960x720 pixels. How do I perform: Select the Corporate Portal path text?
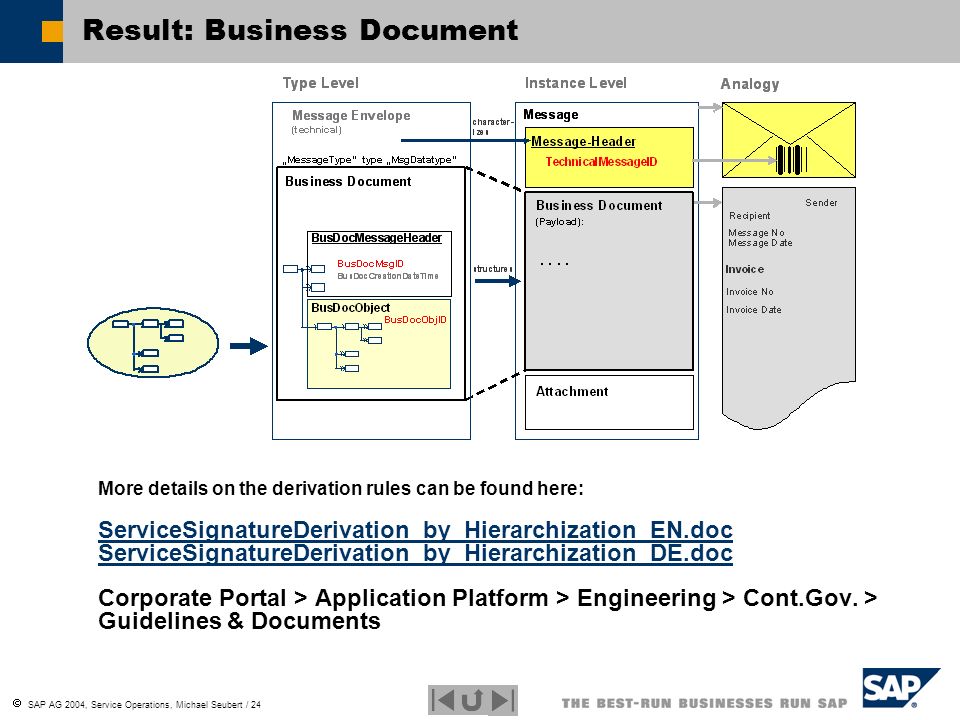click(x=487, y=609)
